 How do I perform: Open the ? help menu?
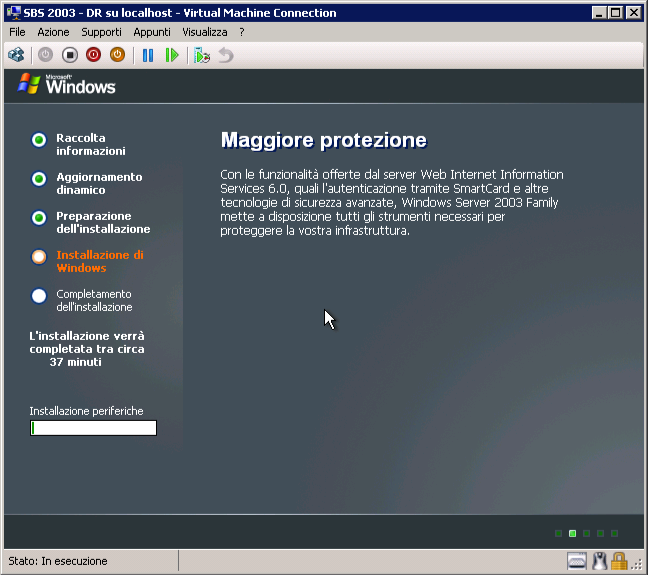click(x=242, y=32)
